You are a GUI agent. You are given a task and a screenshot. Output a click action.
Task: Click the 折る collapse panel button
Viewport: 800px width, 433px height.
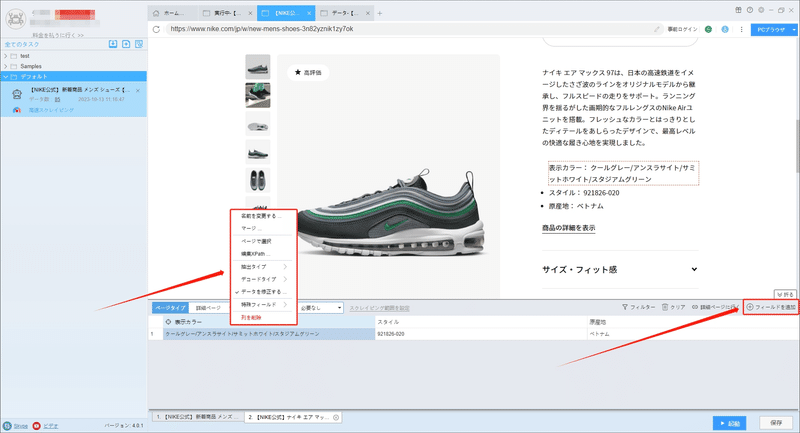click(x=785, y=295)
